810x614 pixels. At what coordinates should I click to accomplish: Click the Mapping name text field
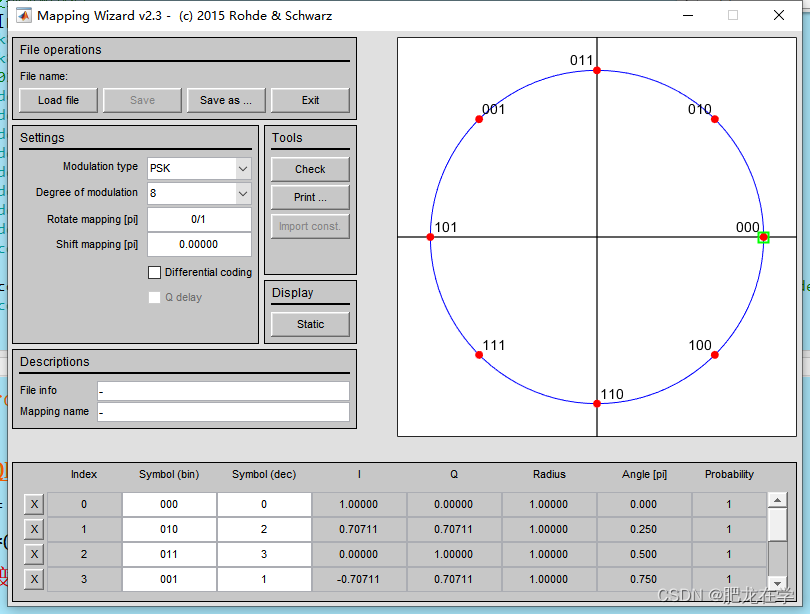point(223,412)
